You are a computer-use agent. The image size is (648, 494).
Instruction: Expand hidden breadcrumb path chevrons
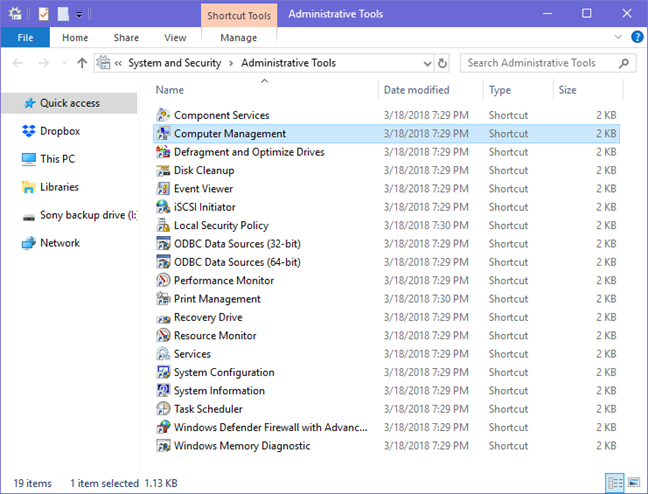pos(118,63)
